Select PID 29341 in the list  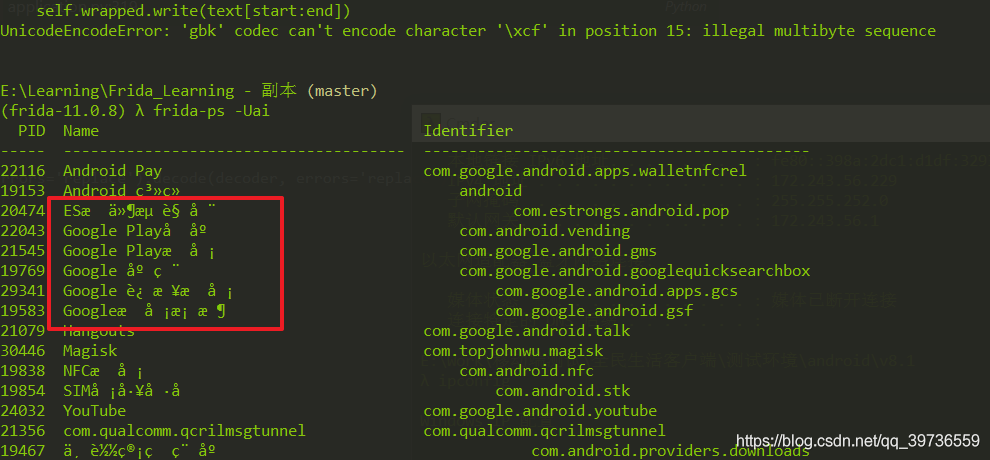(x=23, y=292)
